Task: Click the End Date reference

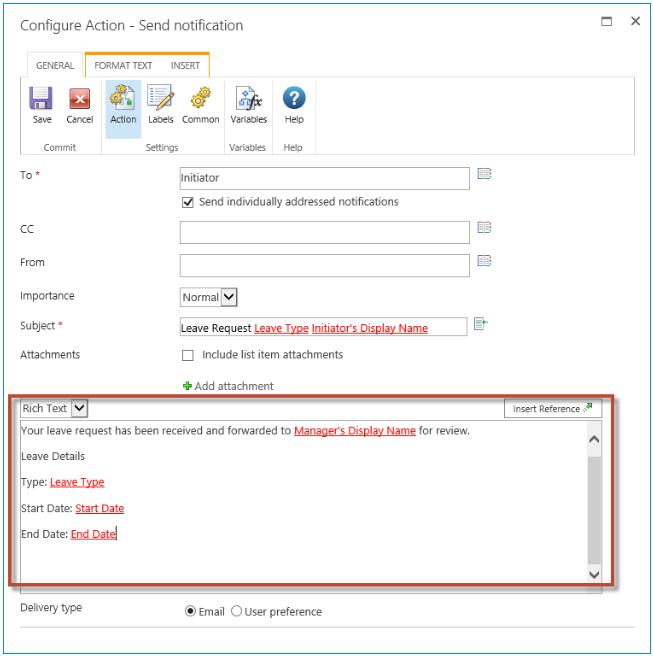Action: 93,534
